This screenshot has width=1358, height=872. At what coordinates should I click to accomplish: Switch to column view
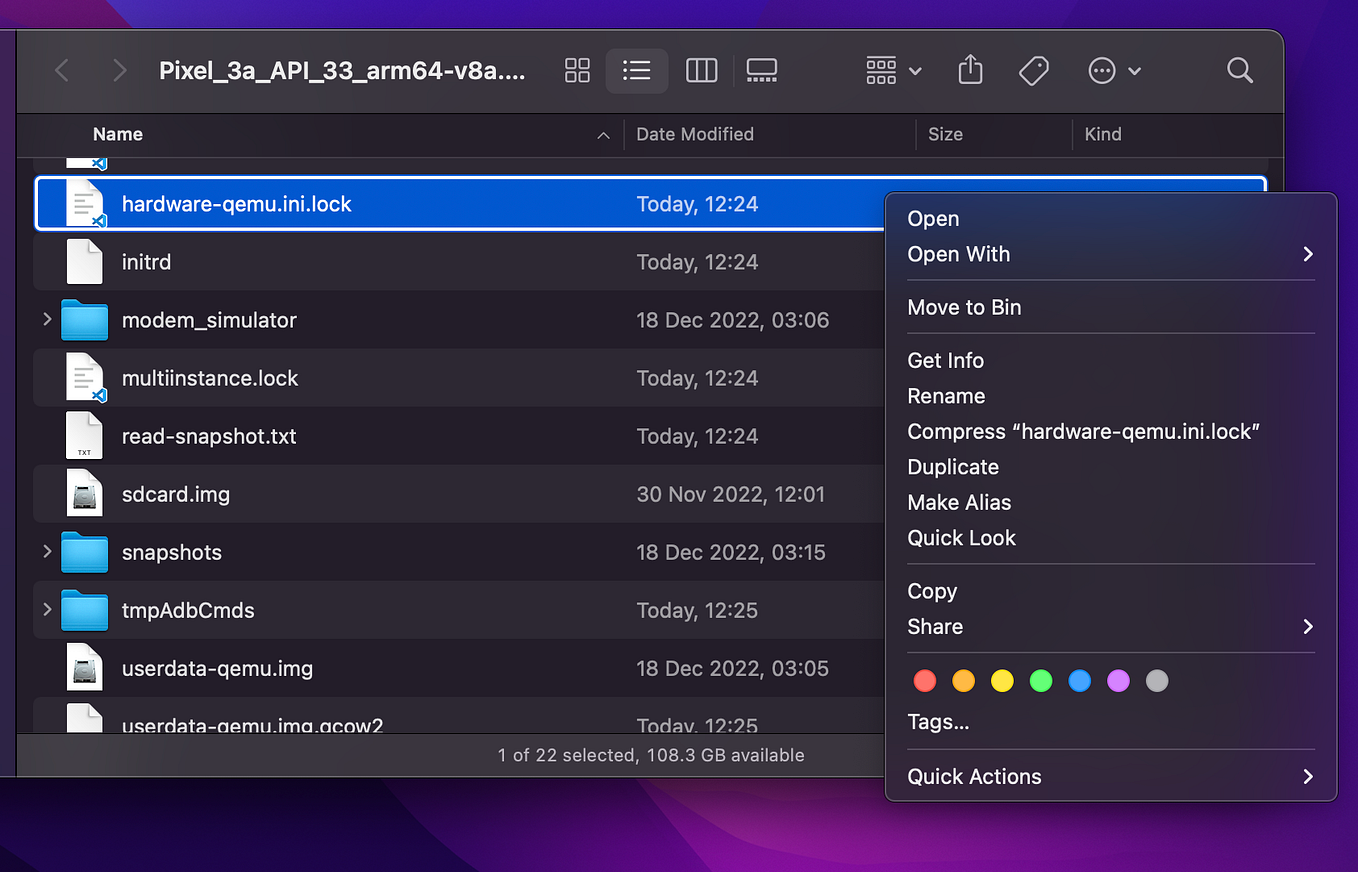[x=701, y=70]
